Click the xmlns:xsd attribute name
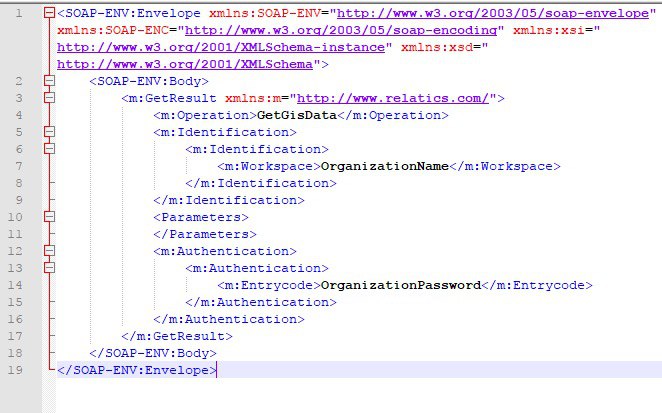 pyautogui.click(x=437, y=47)
